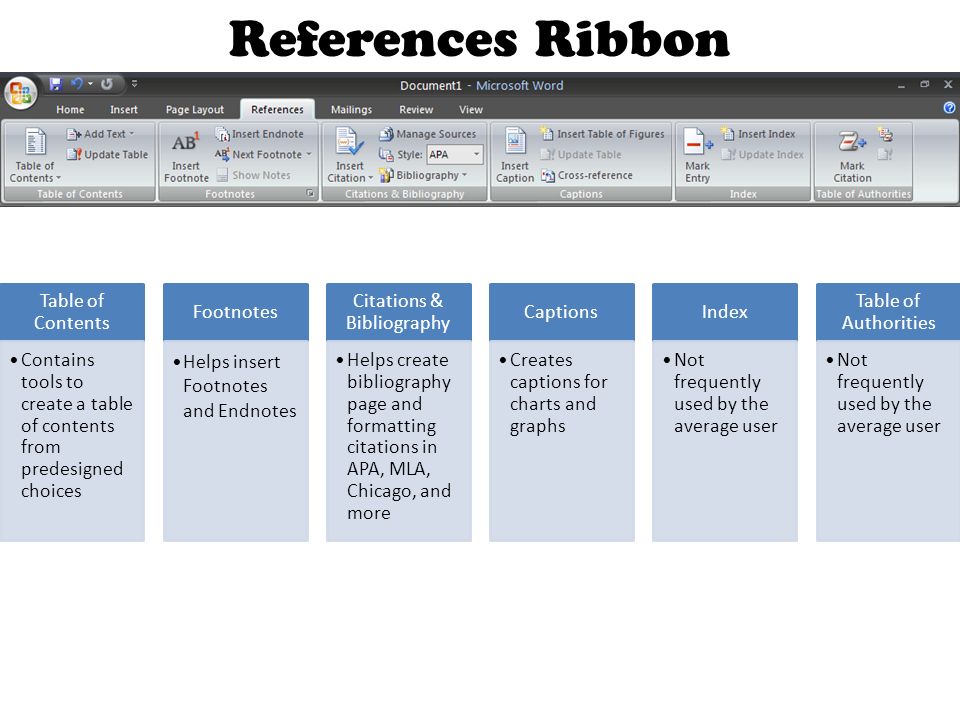Open Bibliography dropdown

423,175
